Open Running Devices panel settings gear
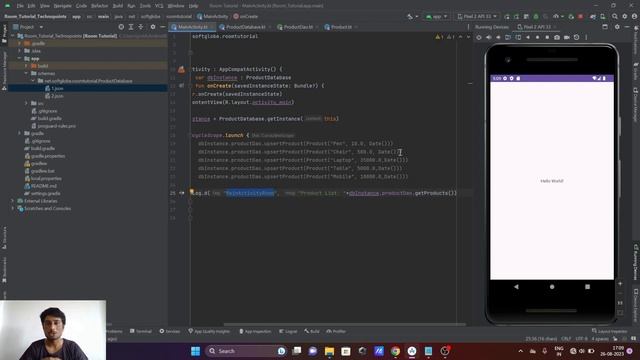 tap(617, 27)
